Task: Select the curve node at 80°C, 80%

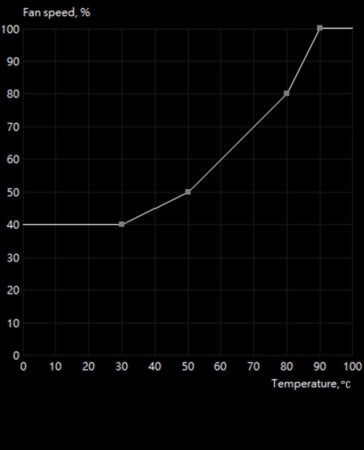Action: [x=287, y=94]
